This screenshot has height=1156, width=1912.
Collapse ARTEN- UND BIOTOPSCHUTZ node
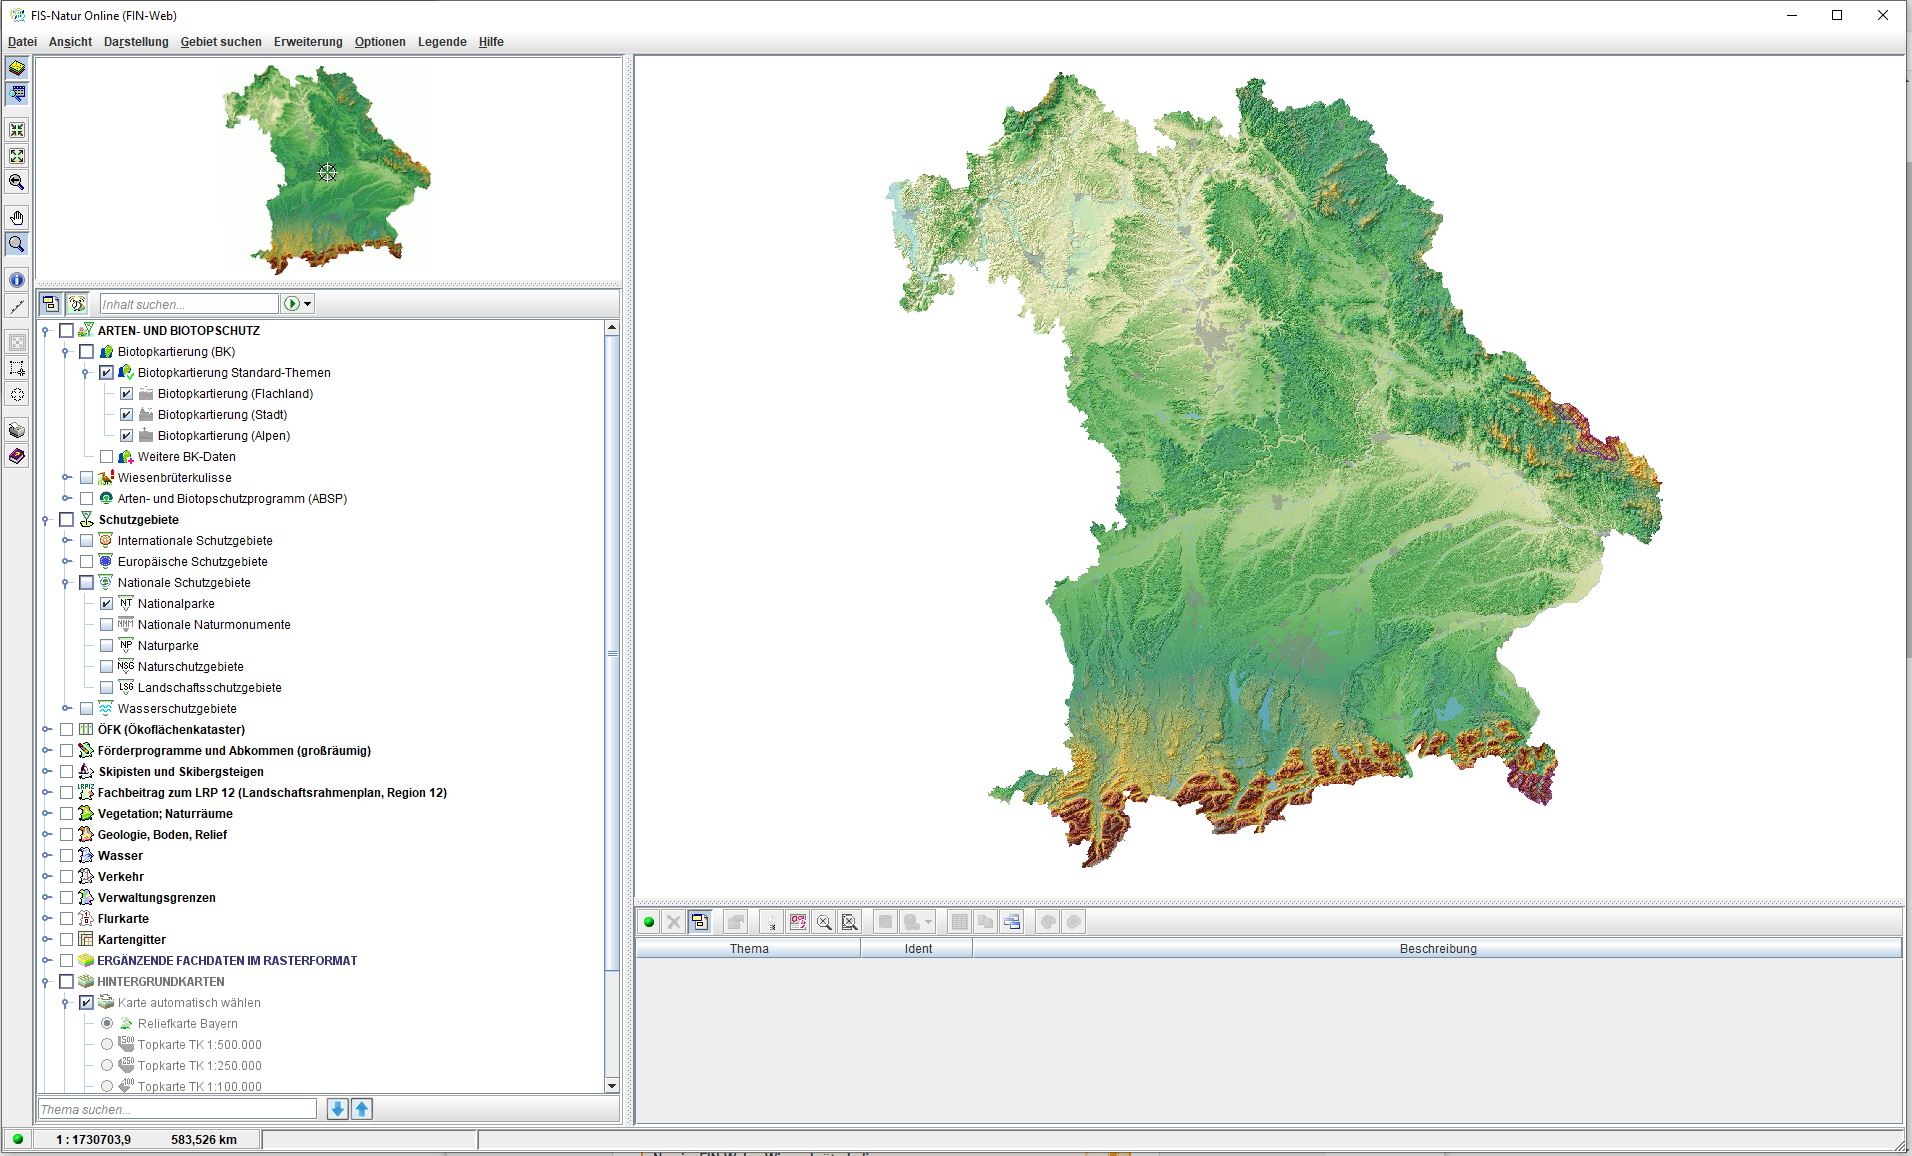click(46, 331)
